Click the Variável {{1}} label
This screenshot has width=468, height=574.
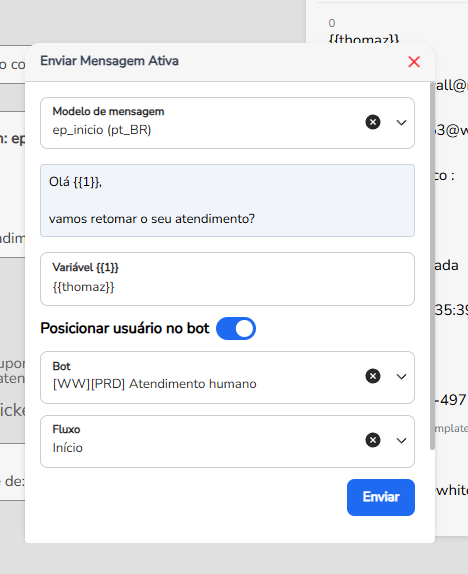coord(85,267)
